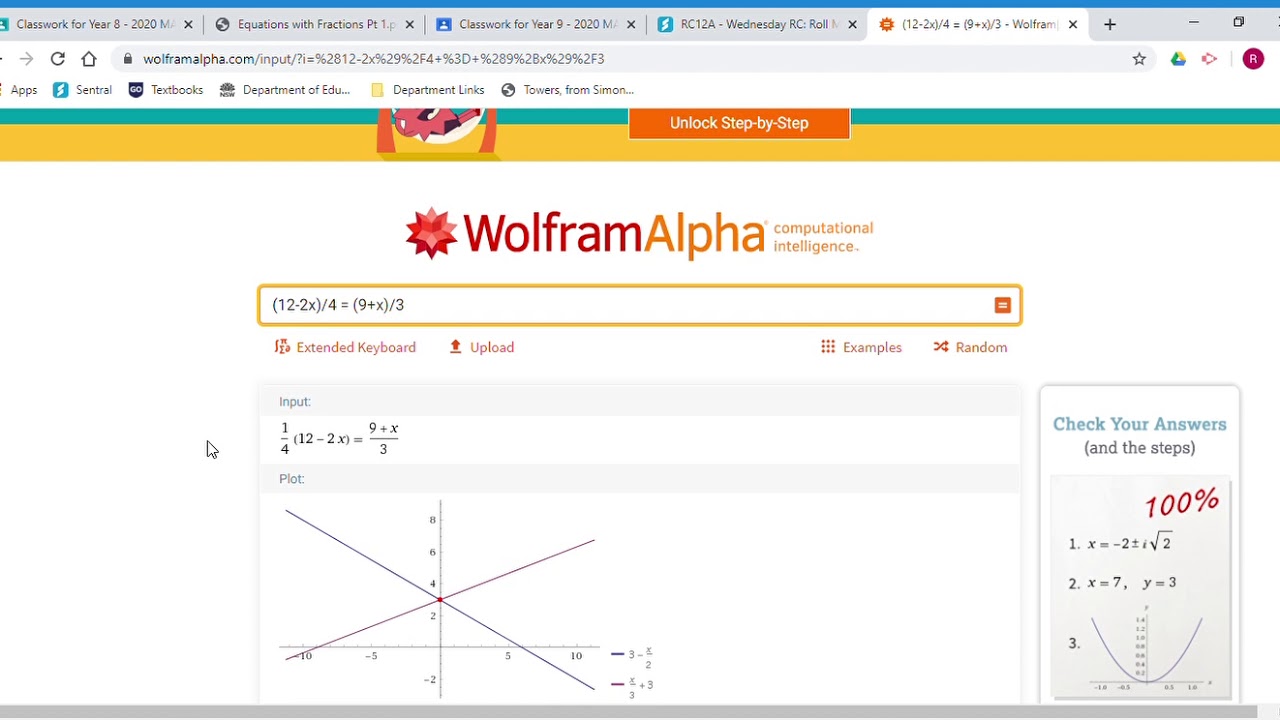The image size is (1280, 720).
Task: Close the Equations with Fractions tab
Action: [409, 24]
